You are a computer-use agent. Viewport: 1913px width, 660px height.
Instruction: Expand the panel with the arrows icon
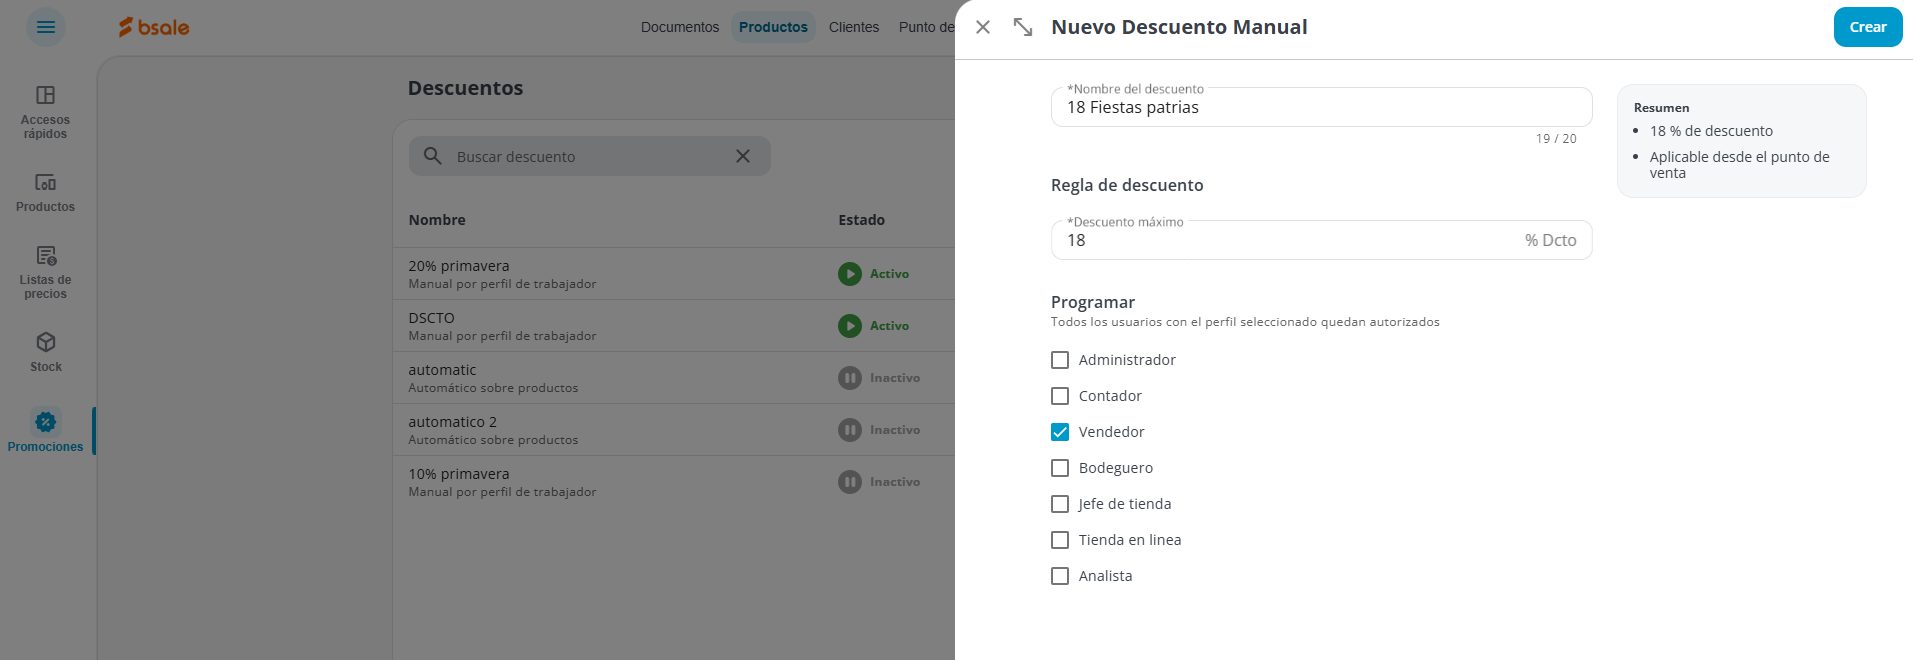coord(1023,27)
